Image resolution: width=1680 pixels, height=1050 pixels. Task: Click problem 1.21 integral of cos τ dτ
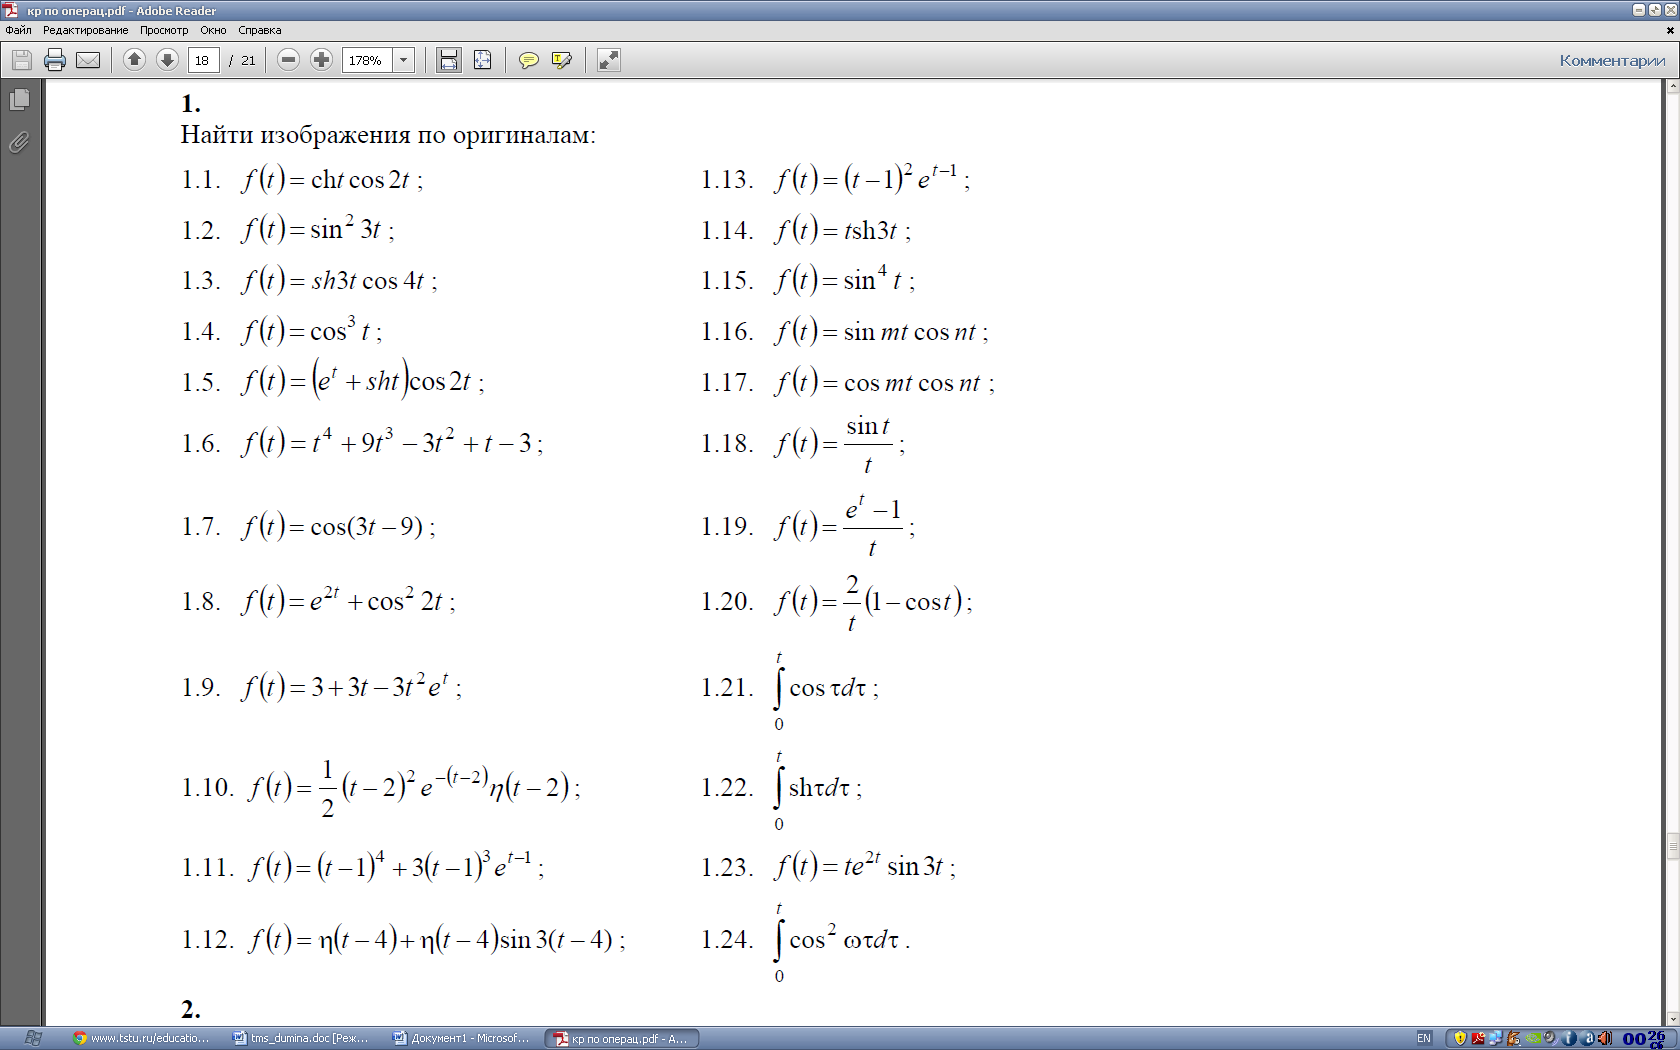click(826, 689)
